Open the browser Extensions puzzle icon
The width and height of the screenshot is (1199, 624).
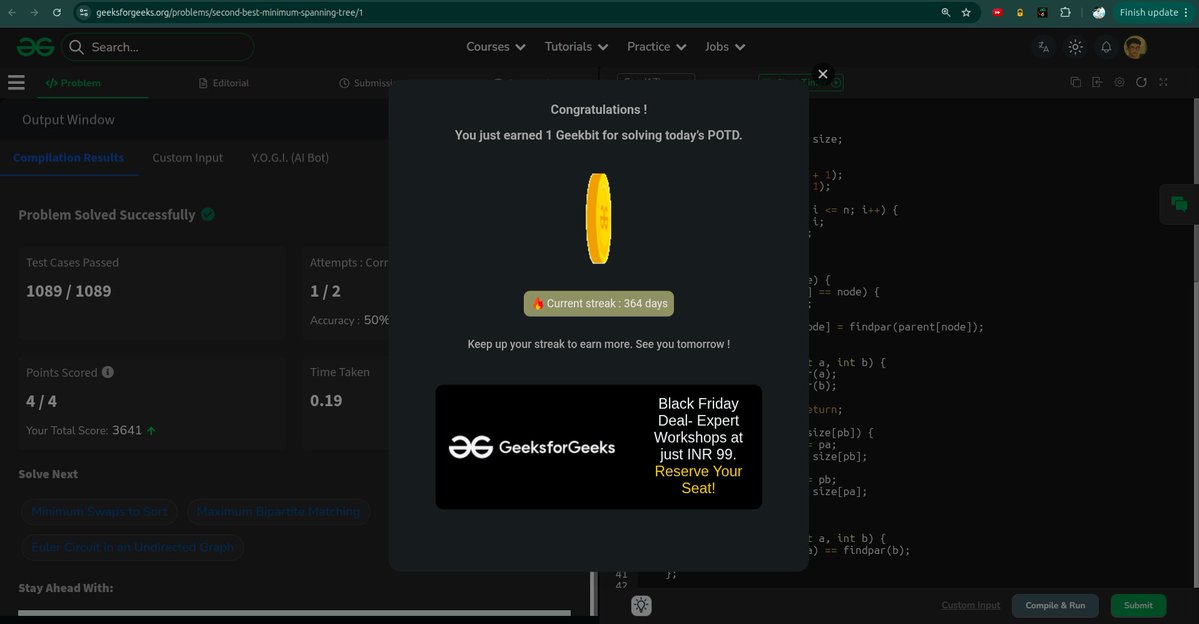1065,12
